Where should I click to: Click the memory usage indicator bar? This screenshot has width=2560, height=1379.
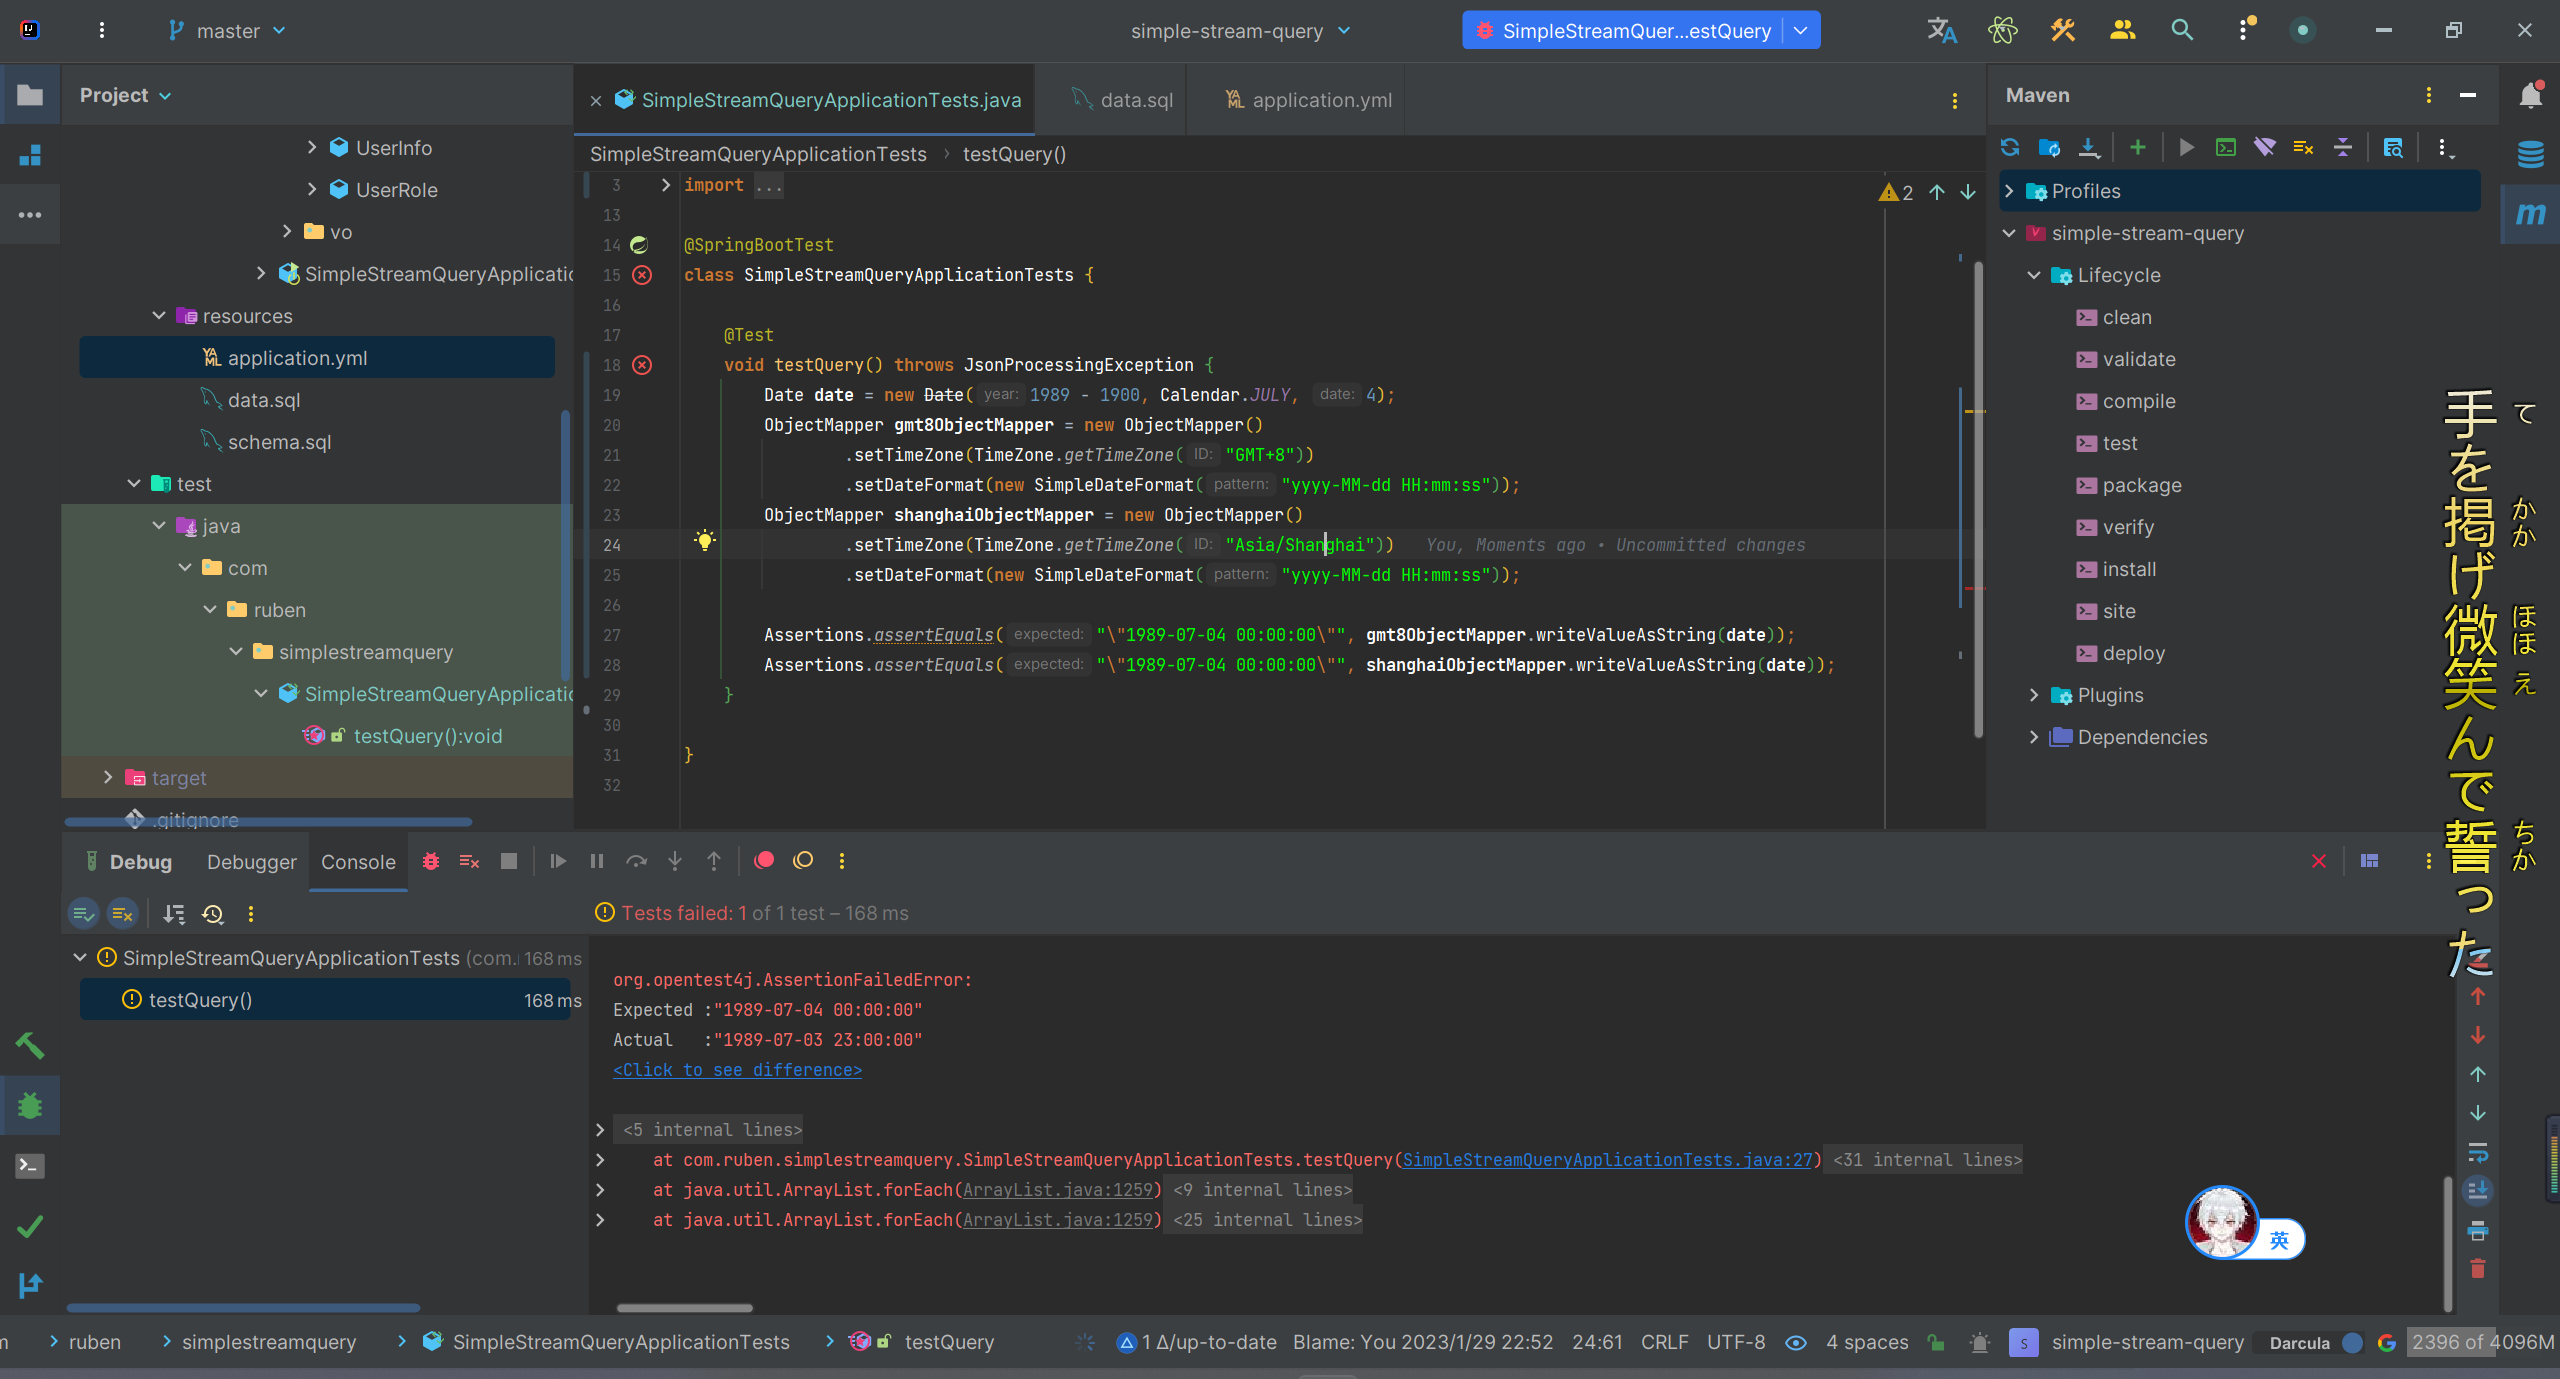[x=2480, y=1342]
